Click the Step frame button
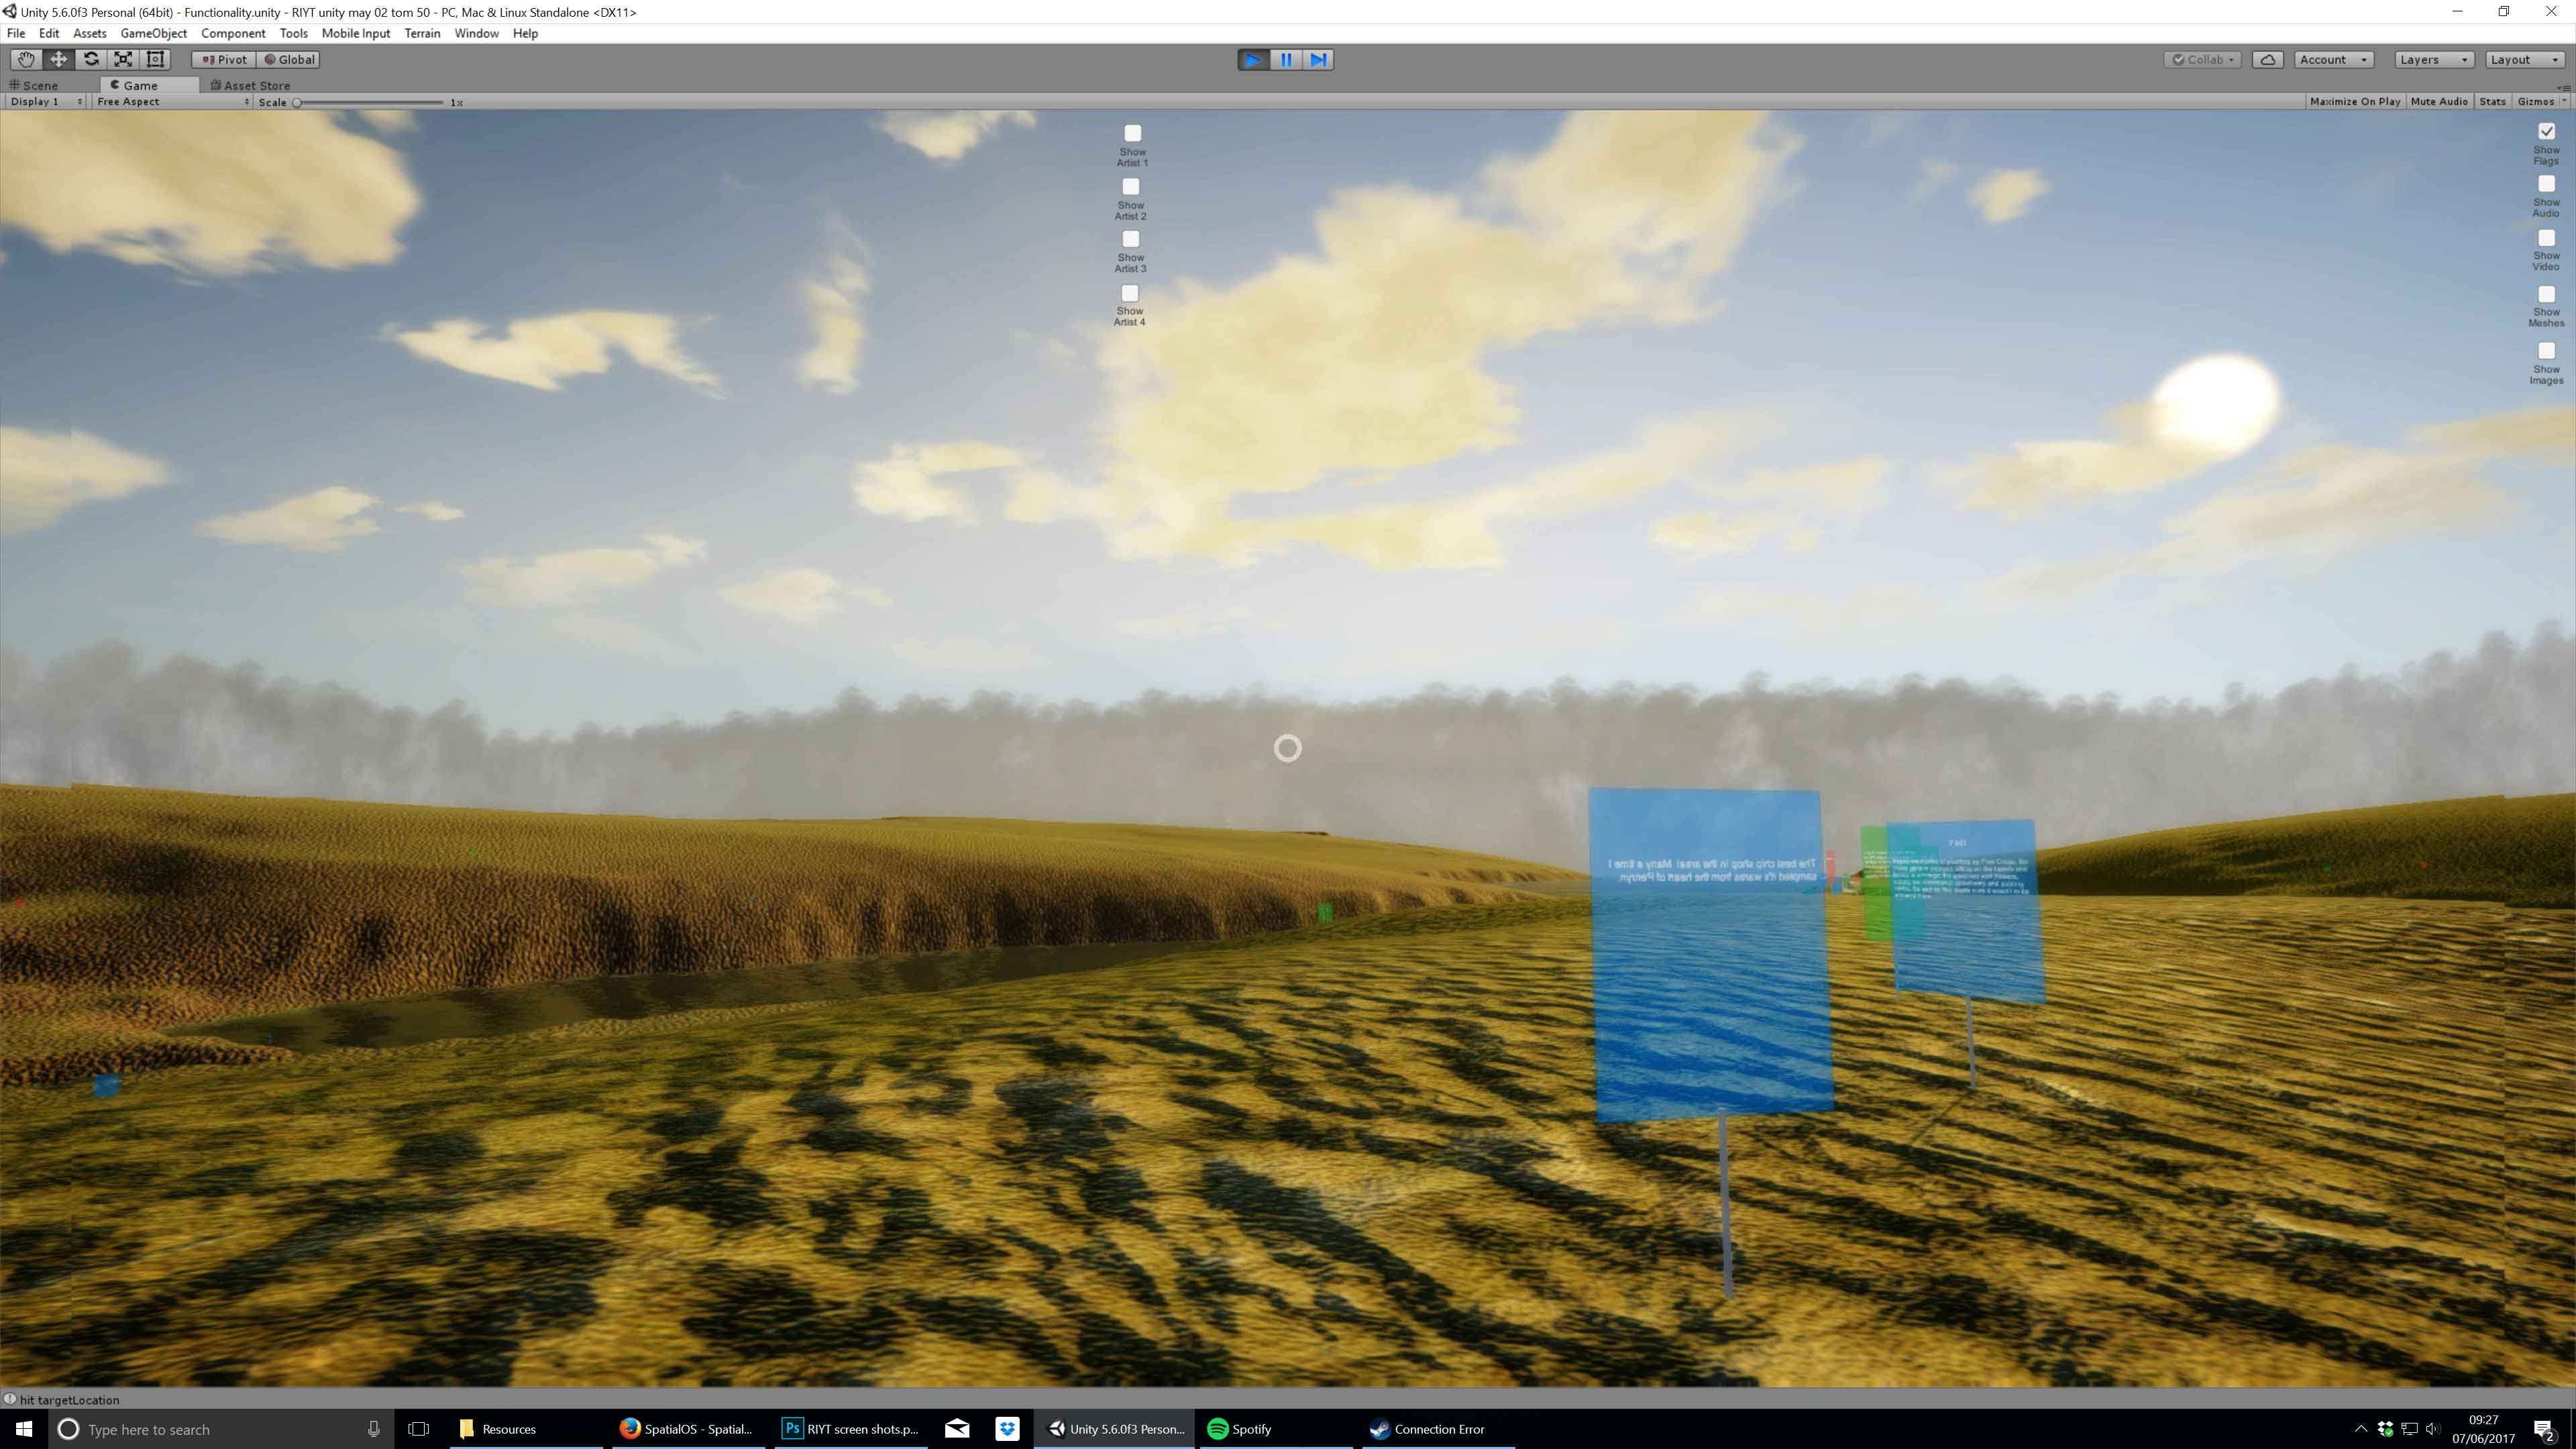Screen dimensions: 2576x1449 point(1319,60)
